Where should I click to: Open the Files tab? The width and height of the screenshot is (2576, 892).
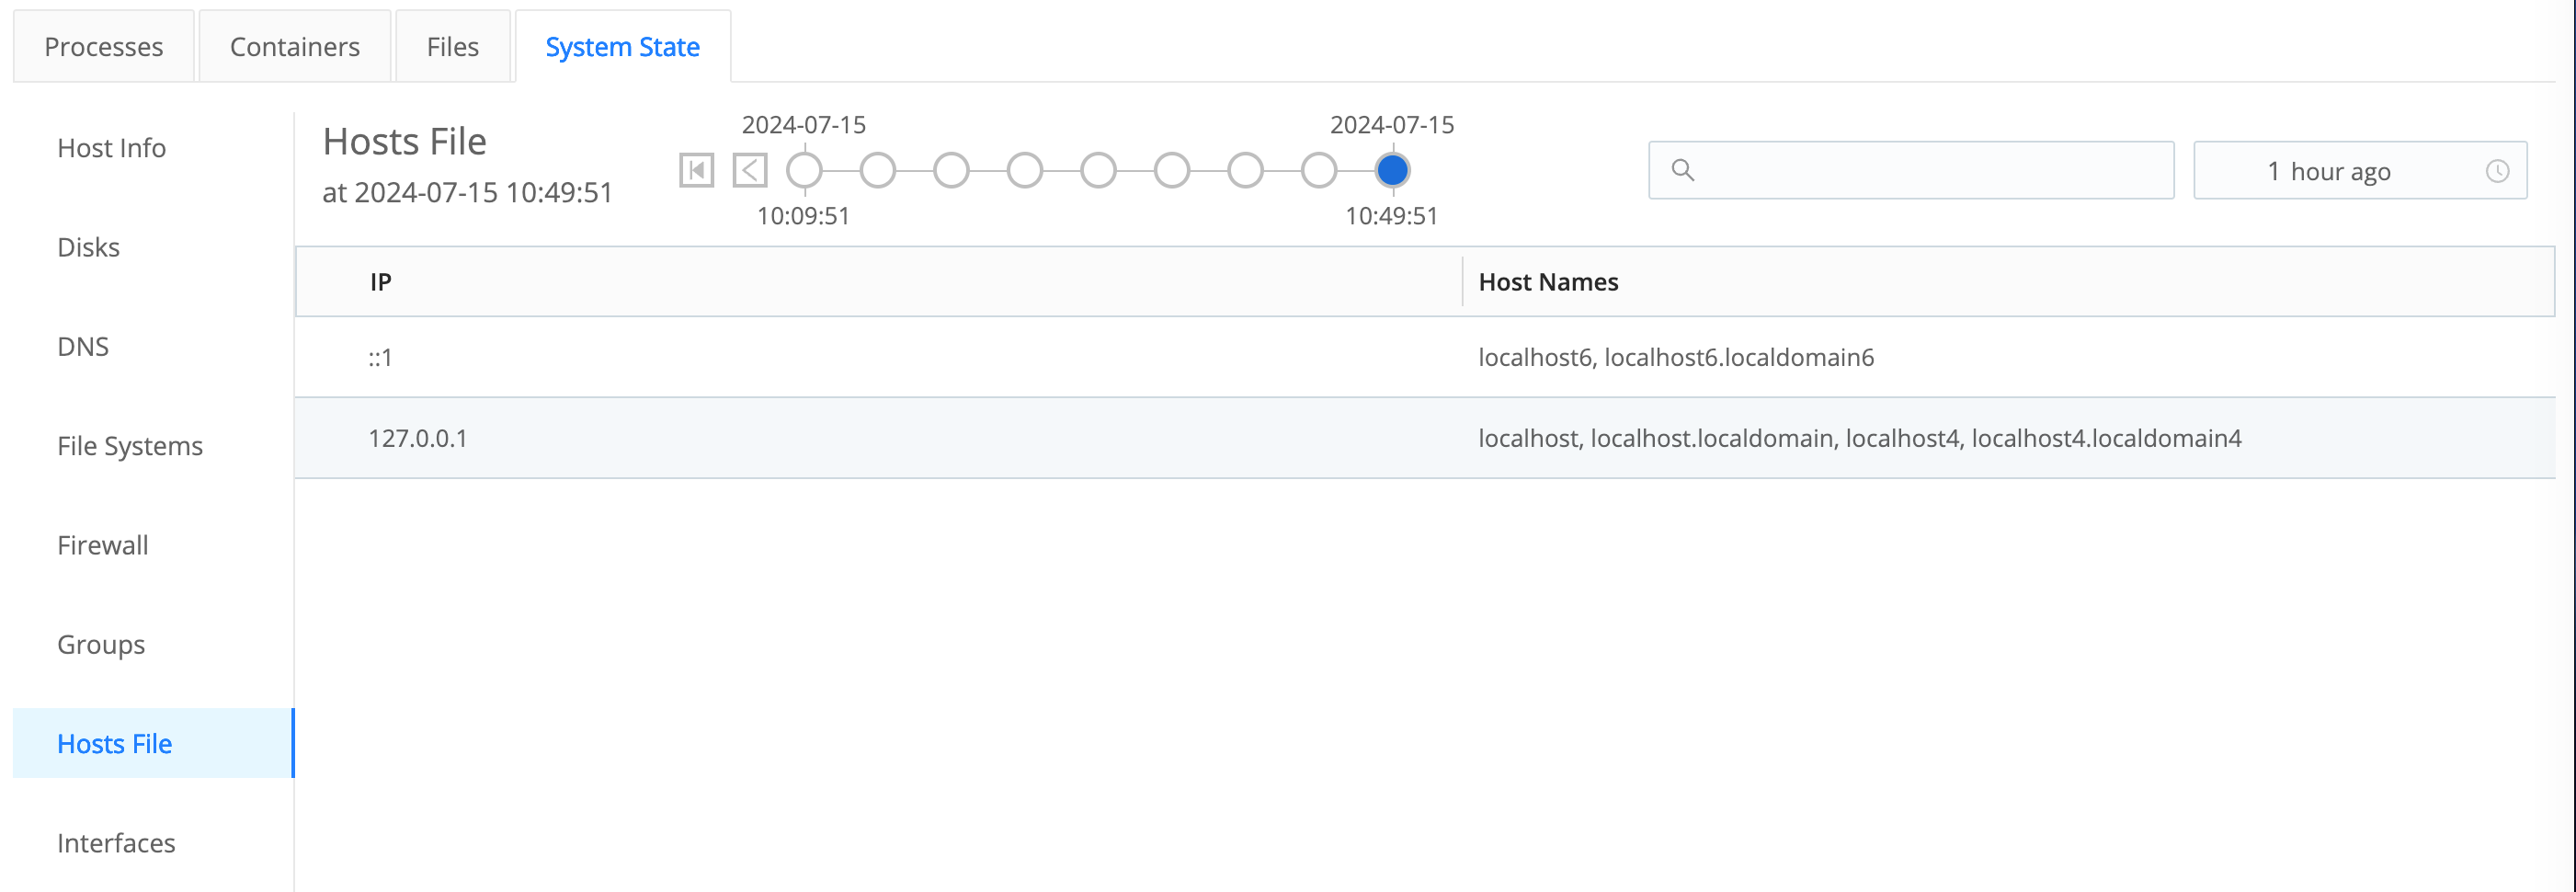click(452, 47)
